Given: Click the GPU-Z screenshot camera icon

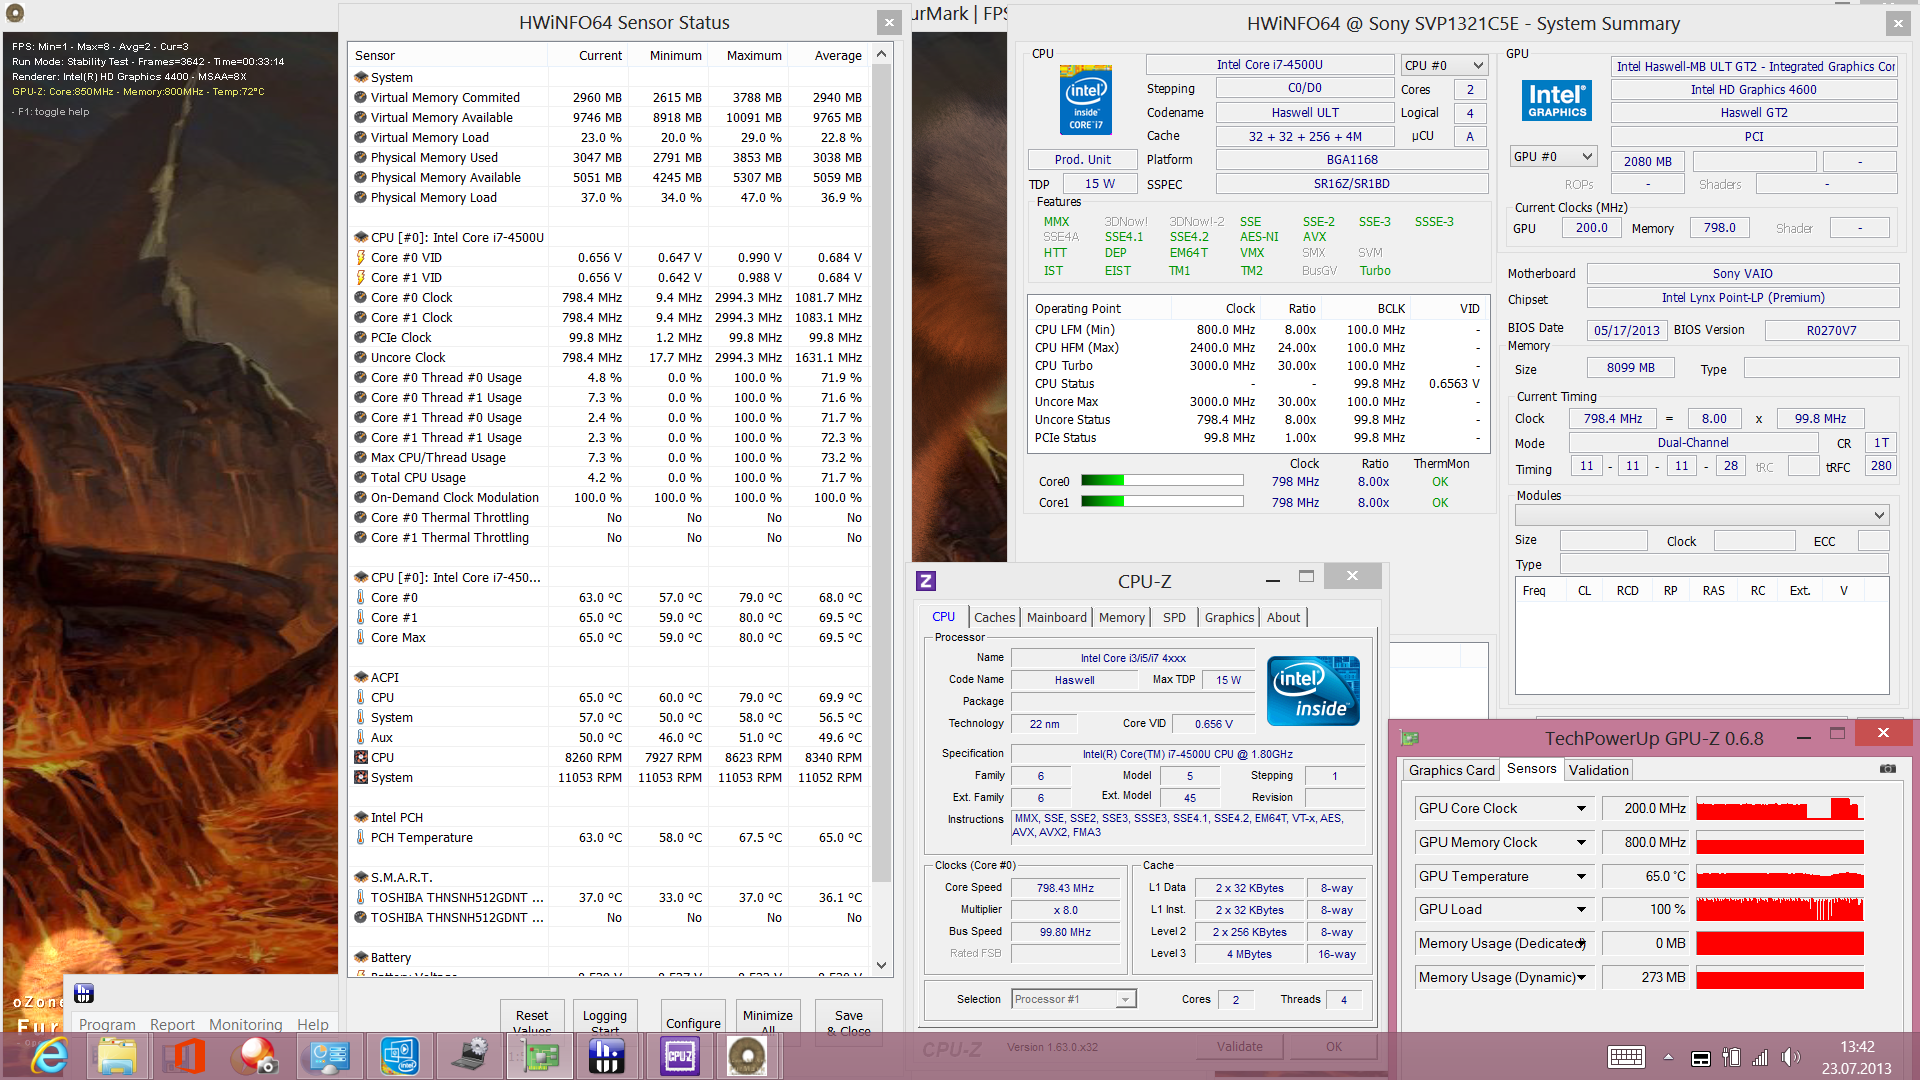Looking at the screenshot, I should click(1887, 769).
